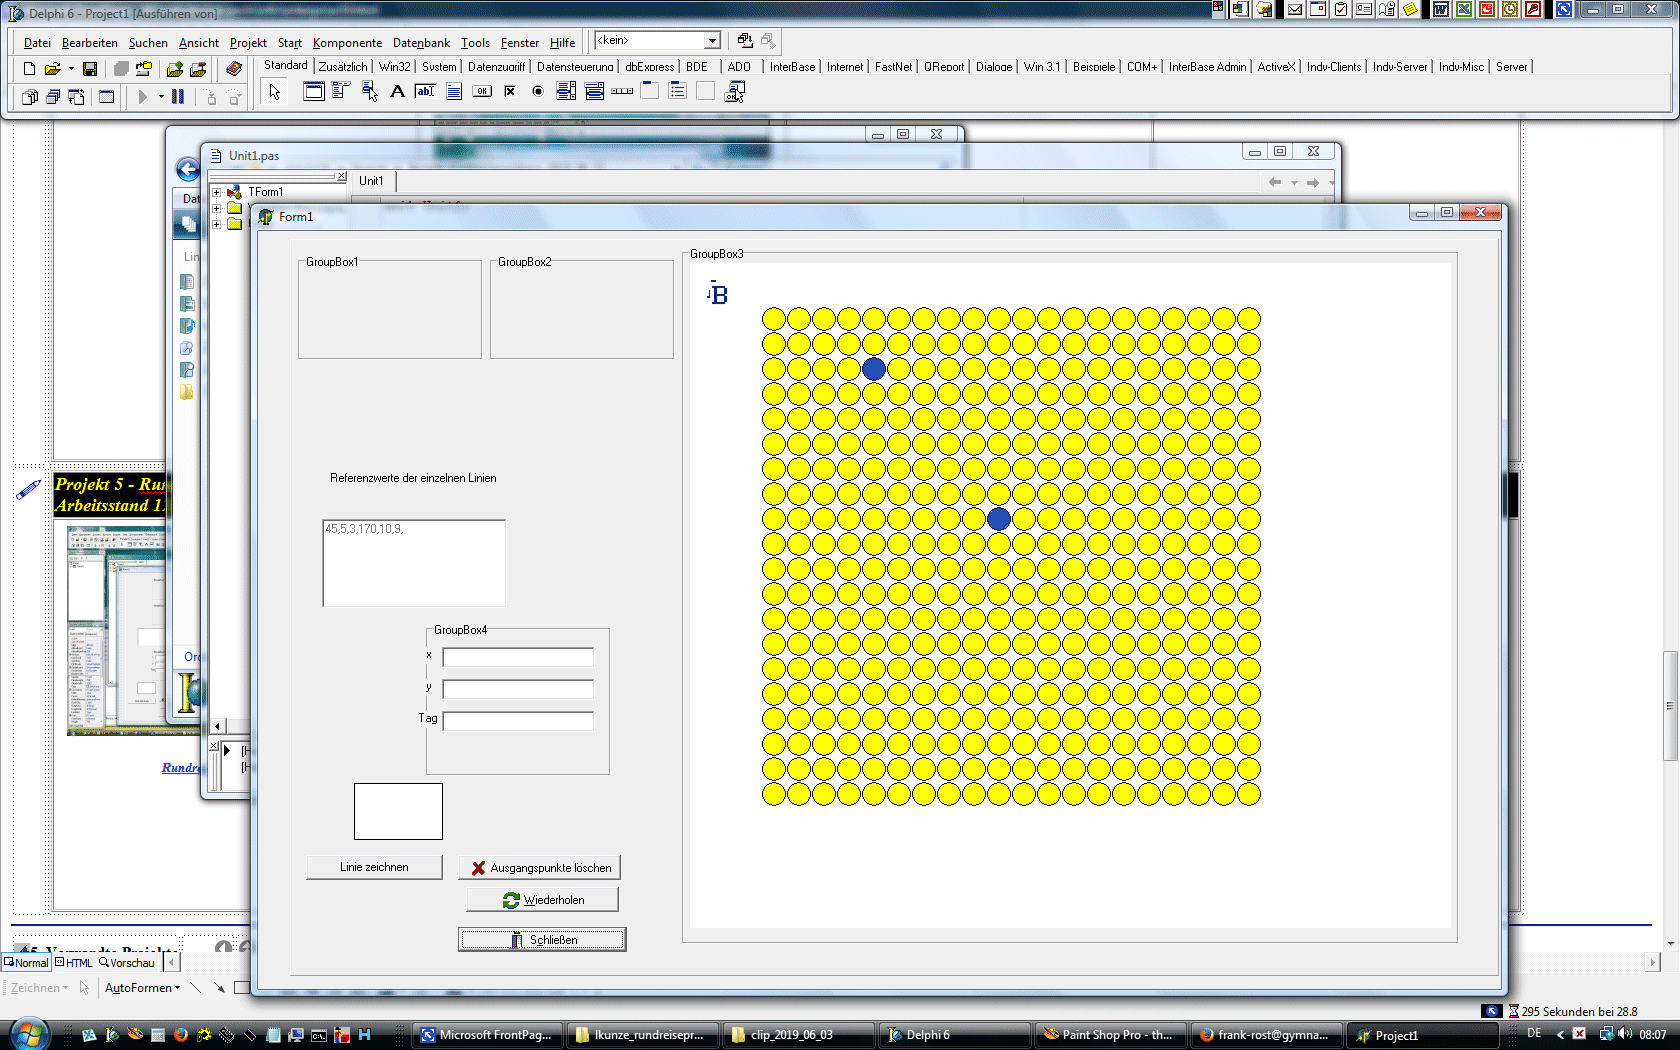This screenshot has width=1680, height=1050.
Task: Open the Datei menu
Action: [x=37, y=43]
